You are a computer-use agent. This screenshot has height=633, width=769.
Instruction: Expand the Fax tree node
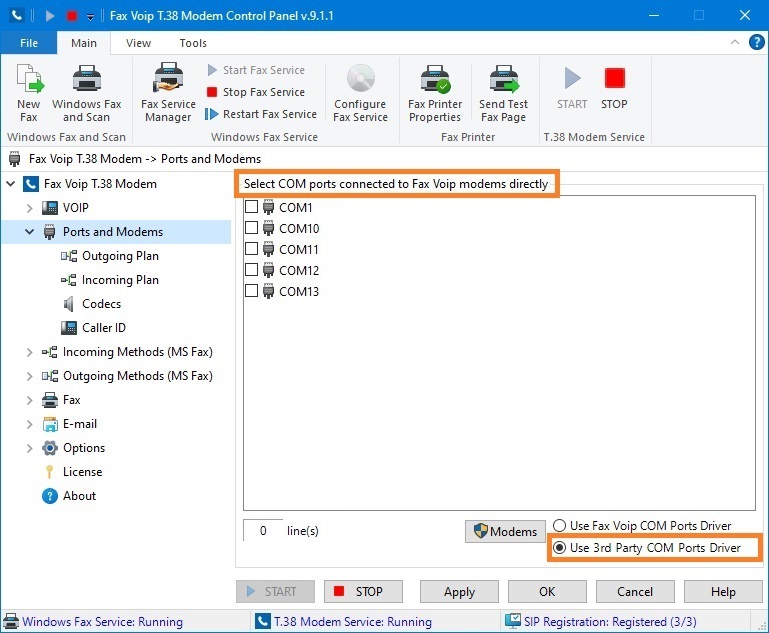point(29,400)
